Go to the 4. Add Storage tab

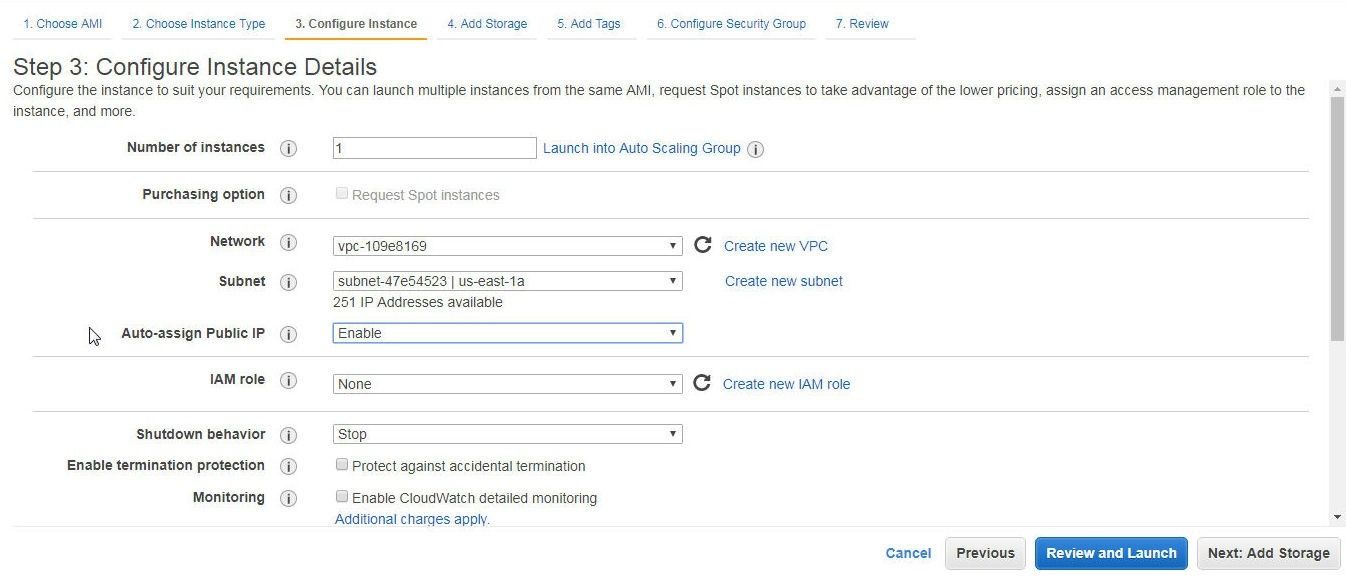pyautogui.click(x=487, y=24)
